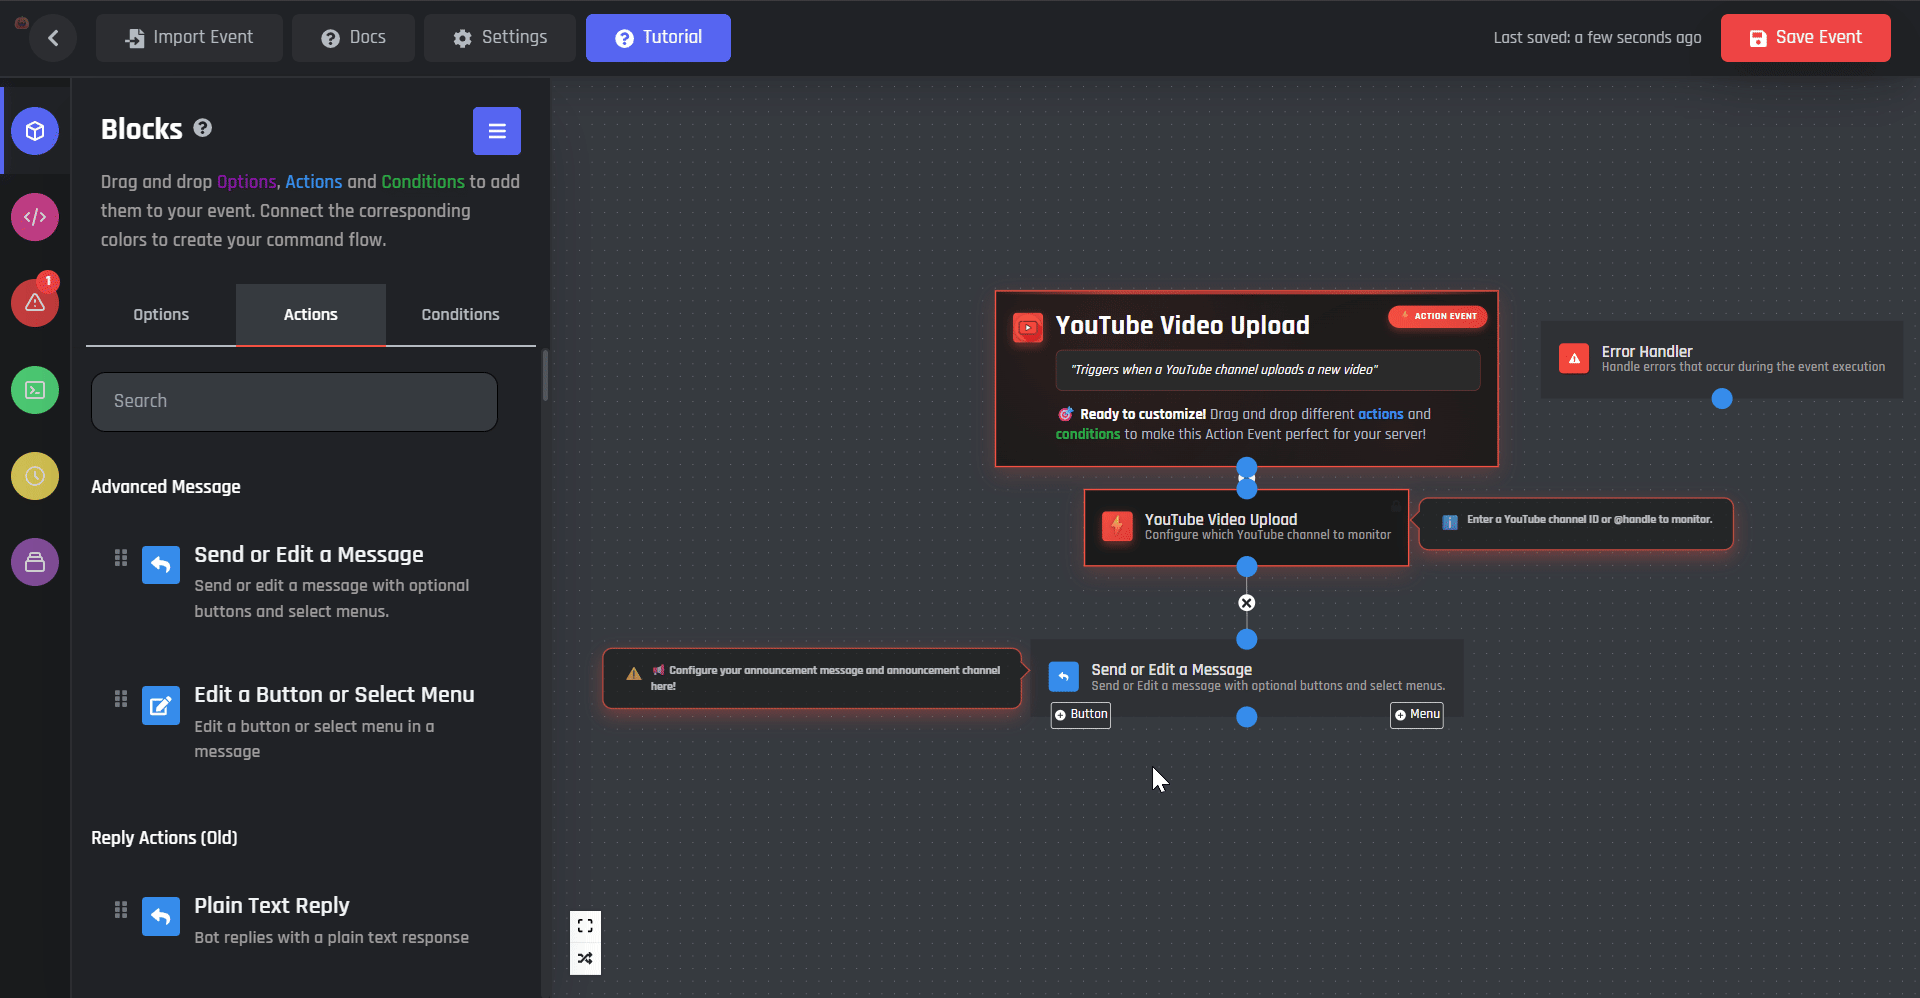Click the Plain Text Reply title
The image size is (1920, 998).
click(272, 906)
